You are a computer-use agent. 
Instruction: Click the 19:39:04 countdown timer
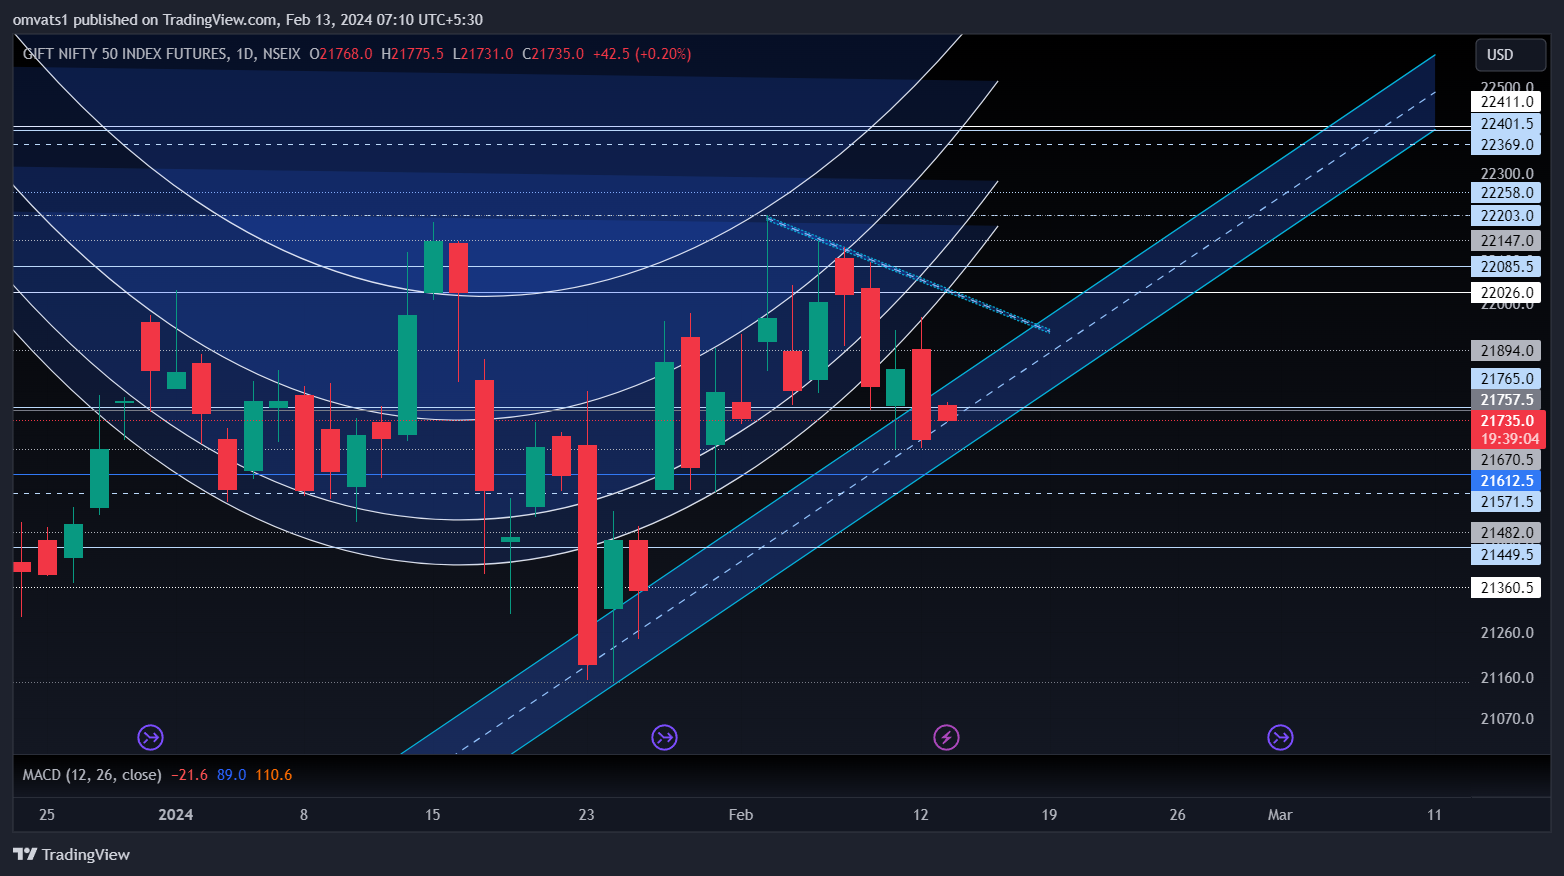click(x=1508, y=439)
